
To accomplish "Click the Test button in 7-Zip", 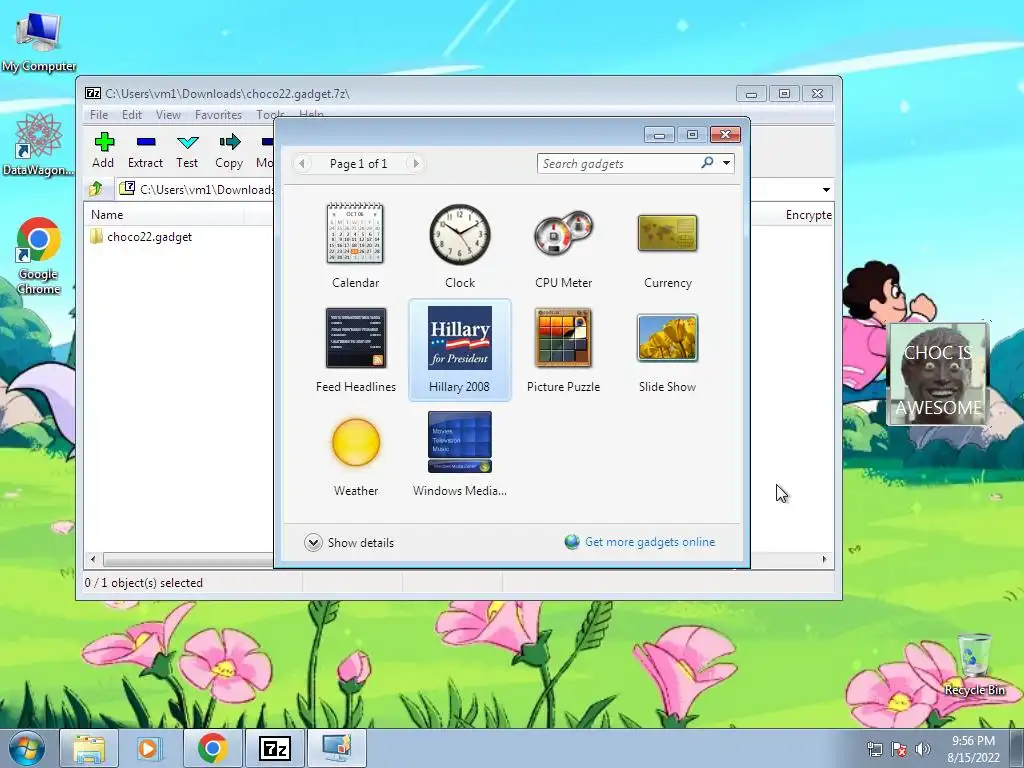I will [187, 150].
